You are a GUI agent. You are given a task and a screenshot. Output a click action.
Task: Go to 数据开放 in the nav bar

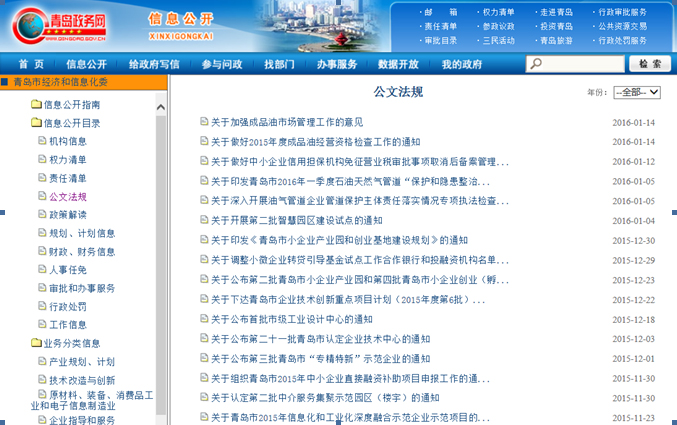[398, 64]
